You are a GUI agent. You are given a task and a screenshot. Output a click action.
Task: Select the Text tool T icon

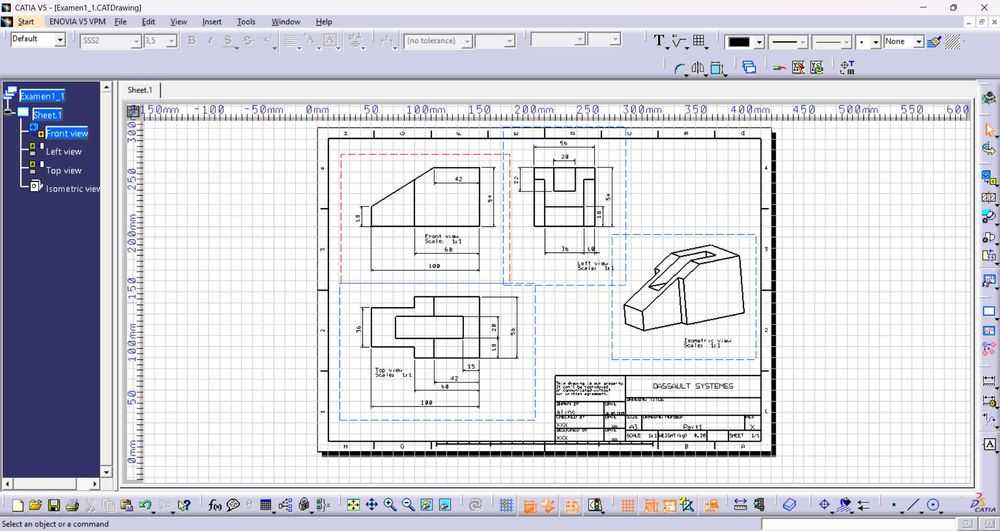pyautogui.click(x=659, y=41)
